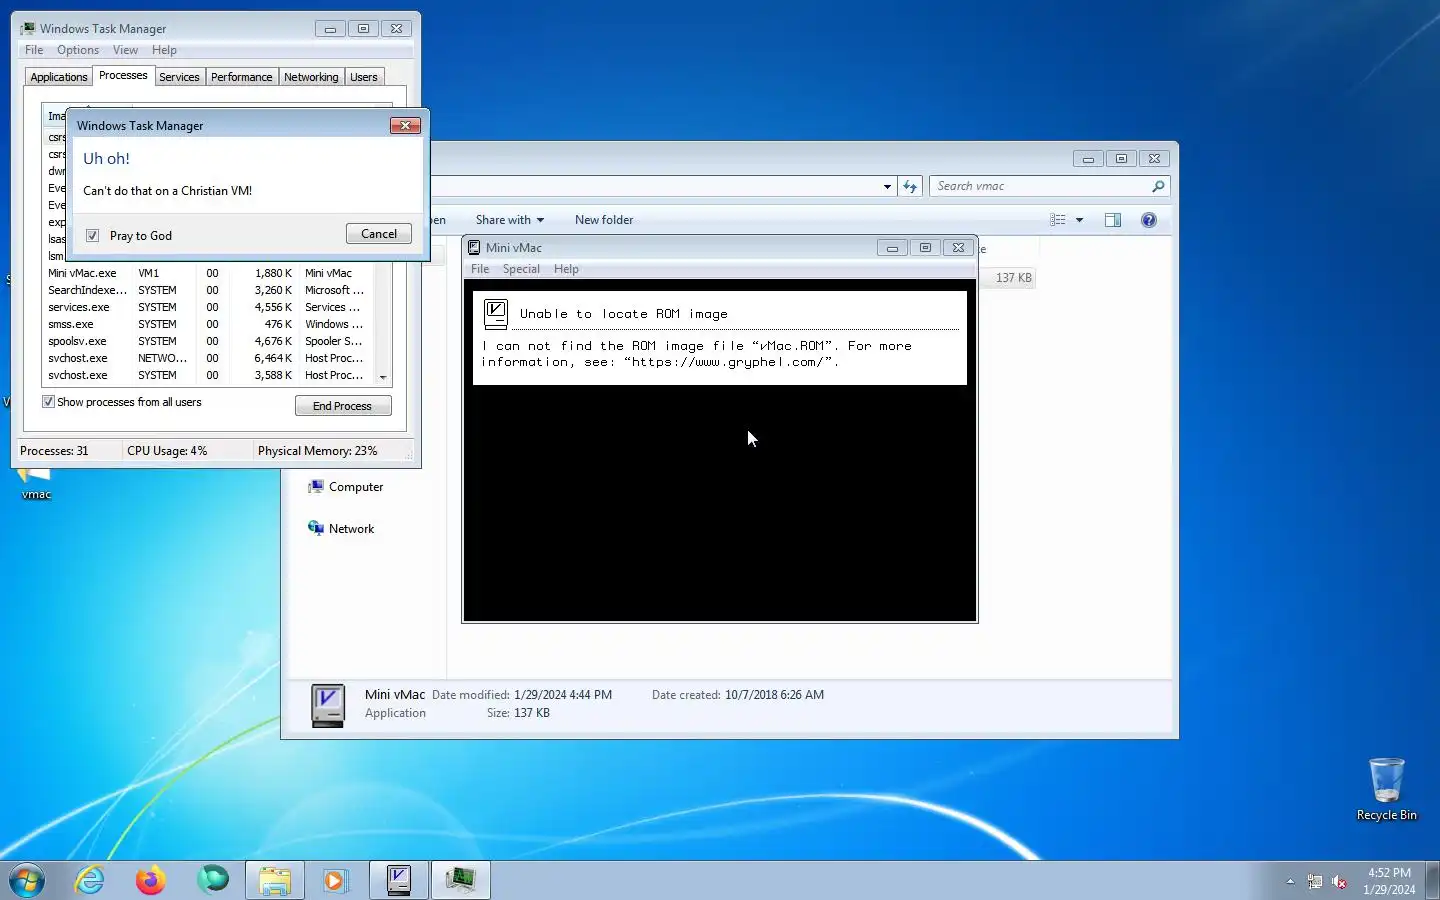Close the Uh oh error dialog
The image size is (1440, 900).
[x=405, y=125]
